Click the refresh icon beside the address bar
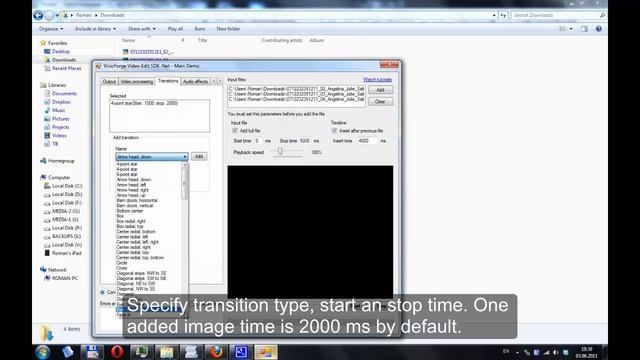 (x=503, y=15)
